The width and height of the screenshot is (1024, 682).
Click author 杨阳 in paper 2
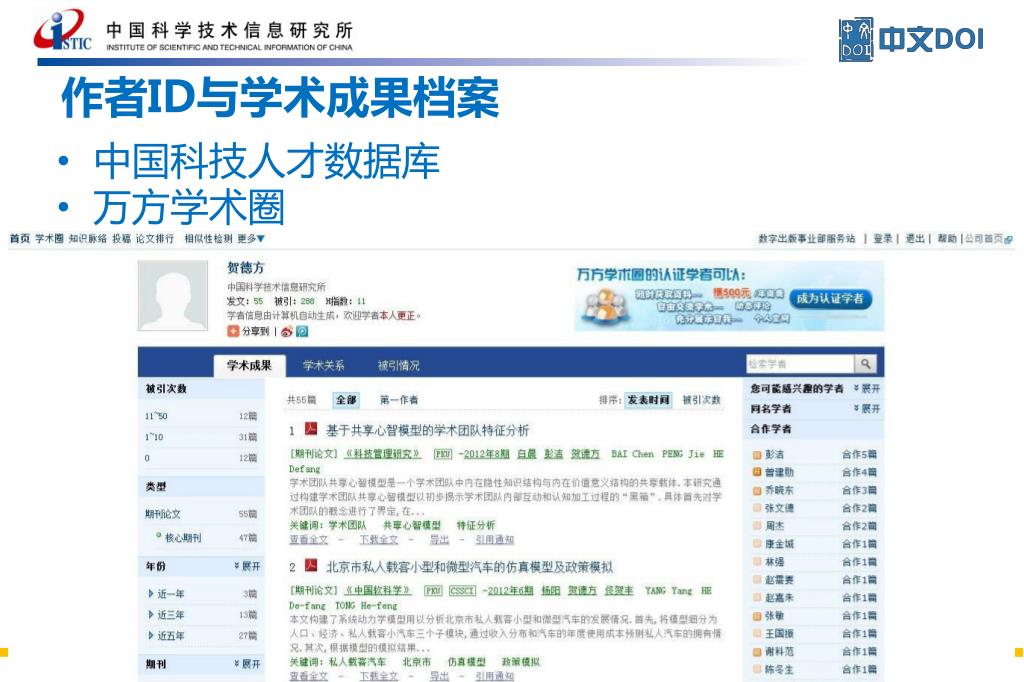pos(551,591)
